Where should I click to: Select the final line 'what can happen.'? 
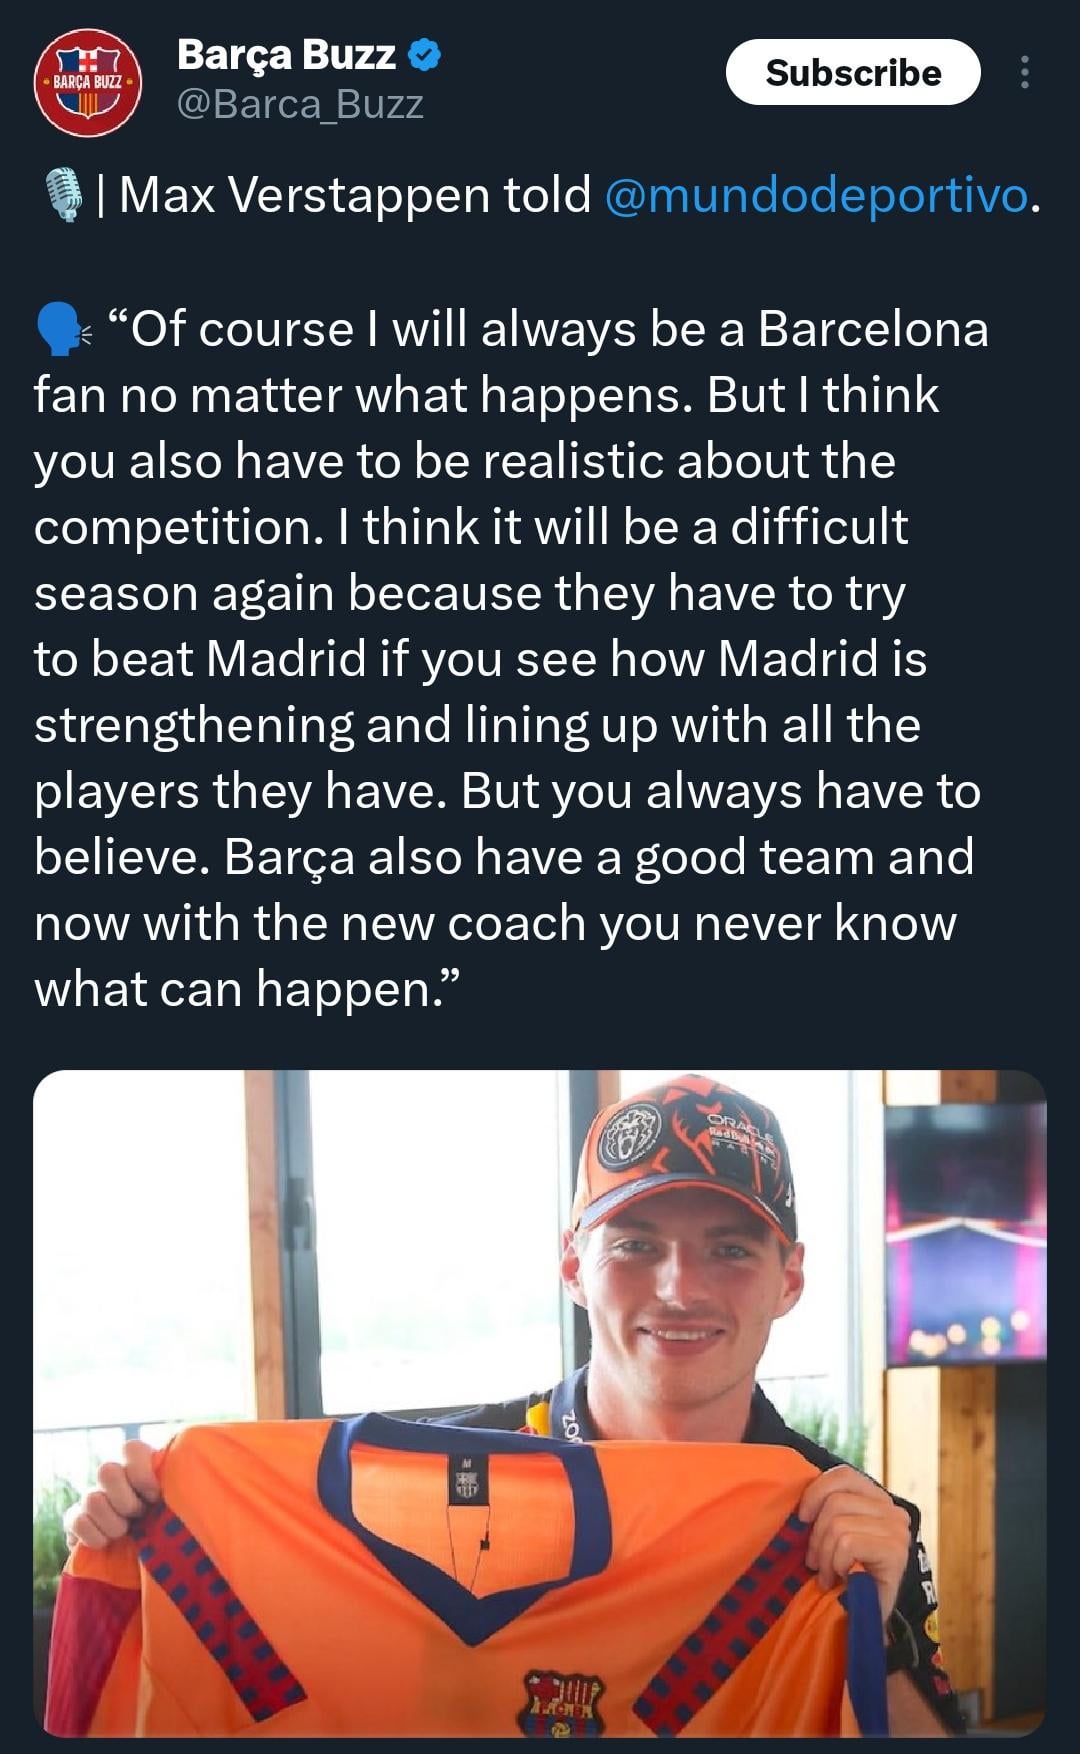248,989
